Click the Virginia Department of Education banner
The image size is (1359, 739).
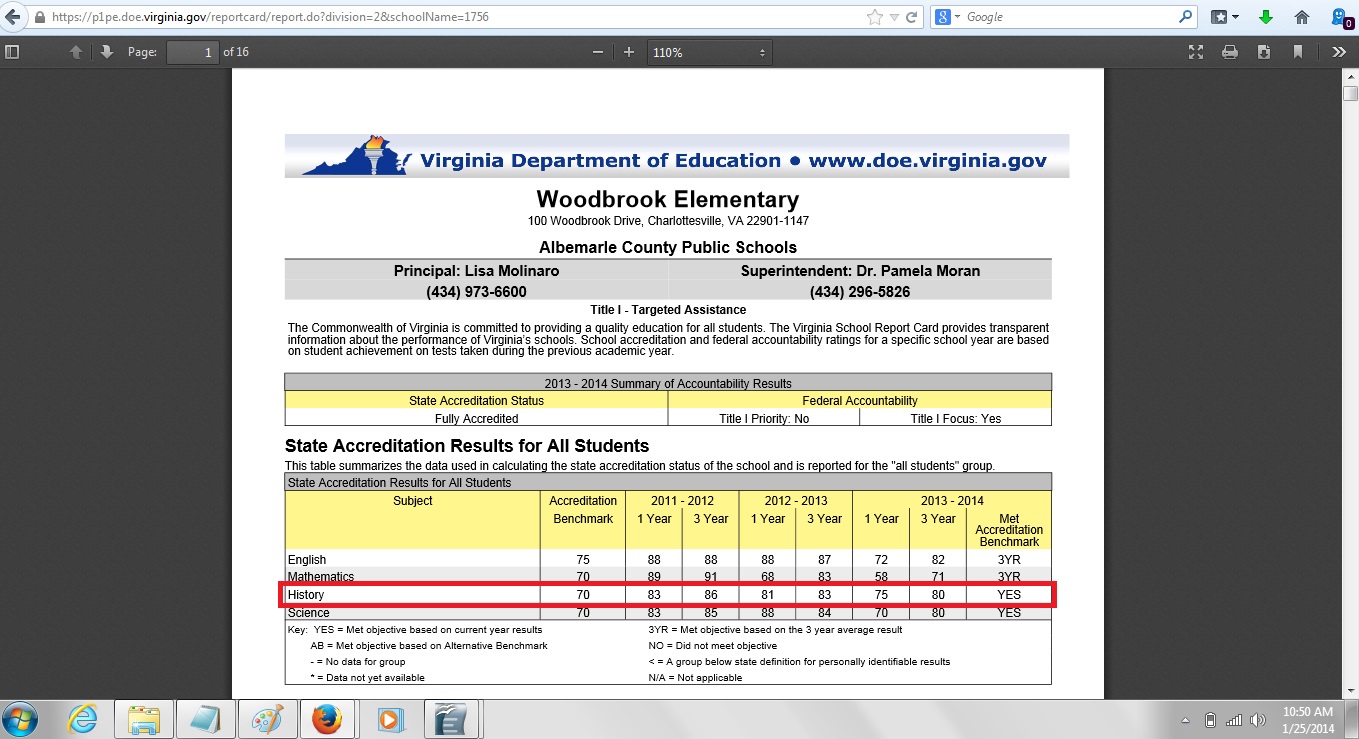click(x=677, y=156)
